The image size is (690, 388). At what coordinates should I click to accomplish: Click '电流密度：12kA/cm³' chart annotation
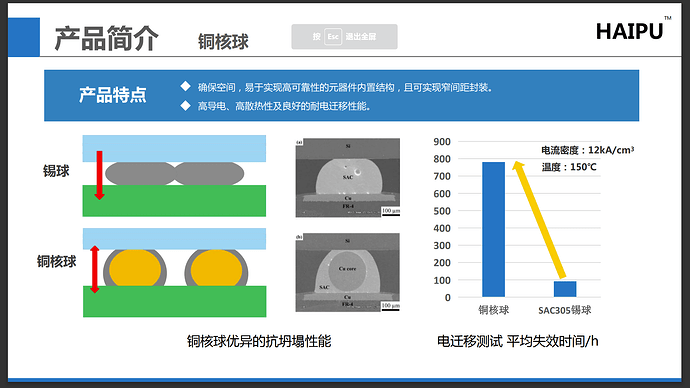[x=587, y=150]
